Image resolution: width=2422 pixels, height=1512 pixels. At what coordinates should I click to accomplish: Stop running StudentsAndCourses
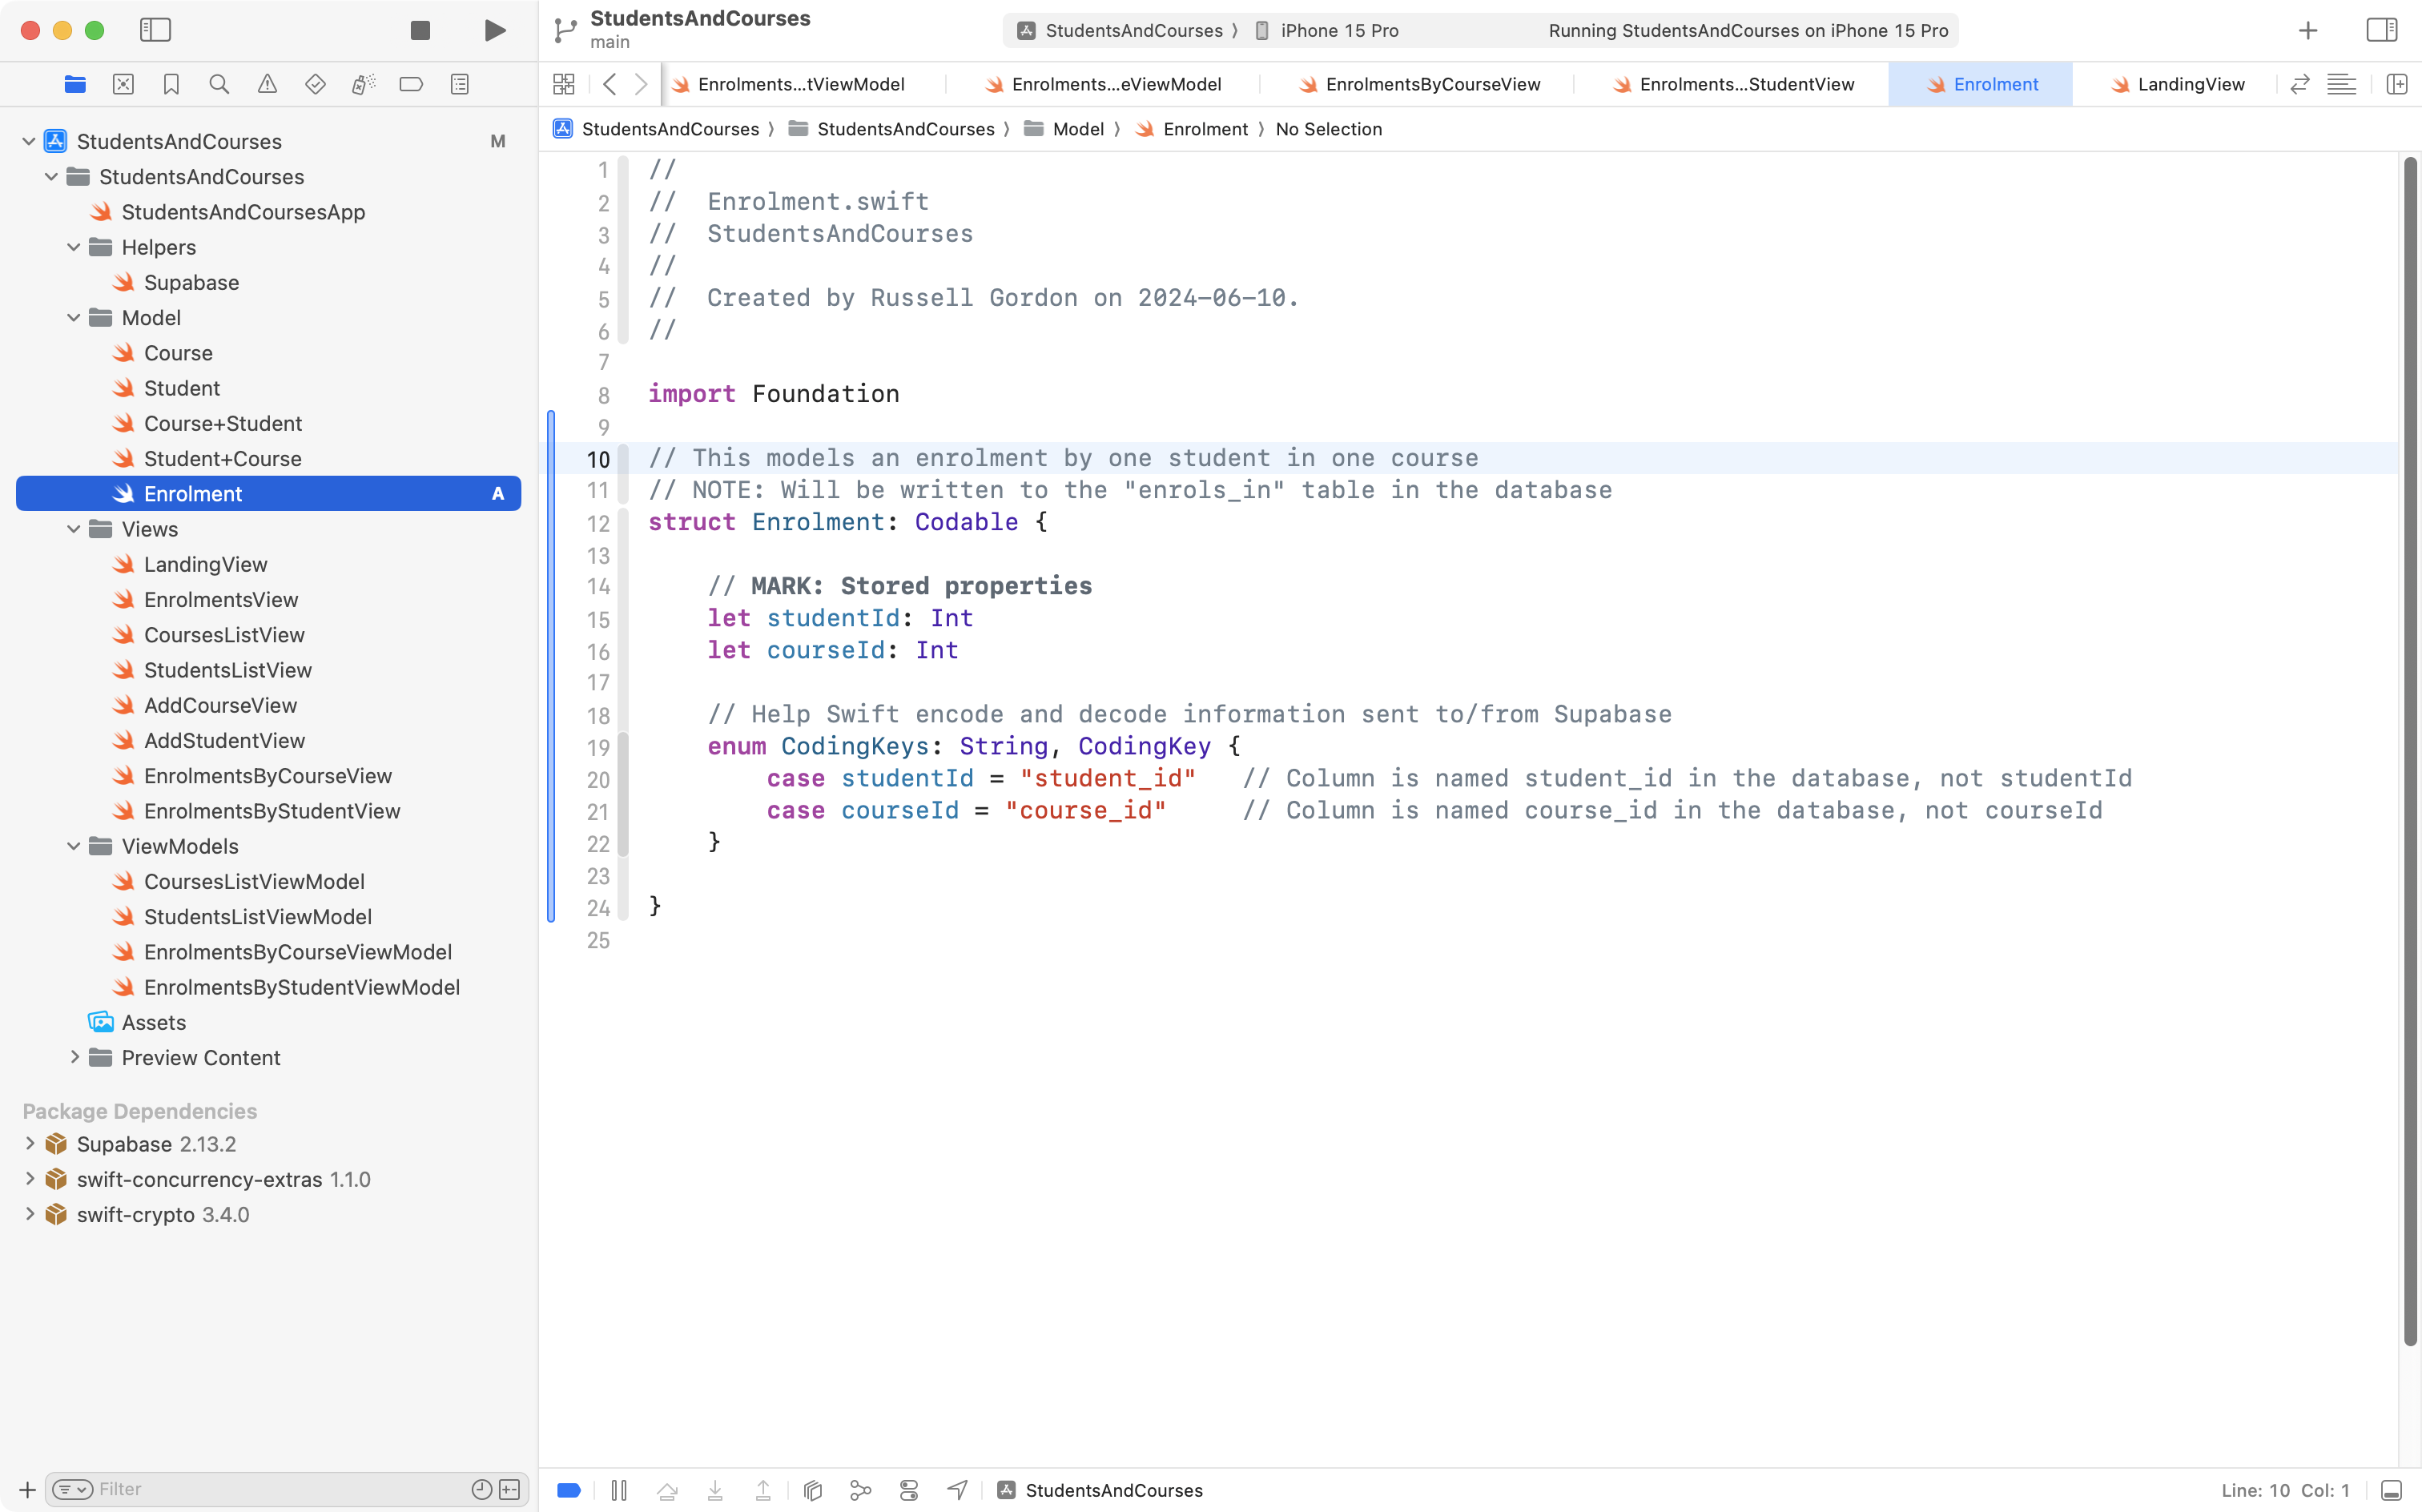tap(419, 30)
